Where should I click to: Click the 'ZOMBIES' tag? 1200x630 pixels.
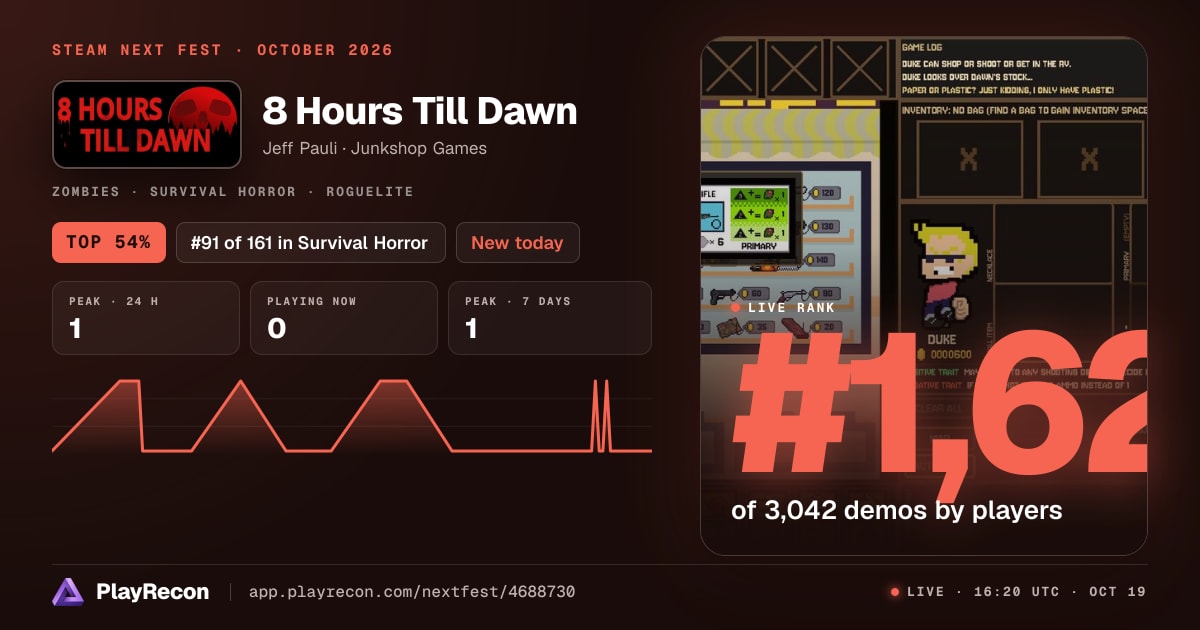point(86,191)
